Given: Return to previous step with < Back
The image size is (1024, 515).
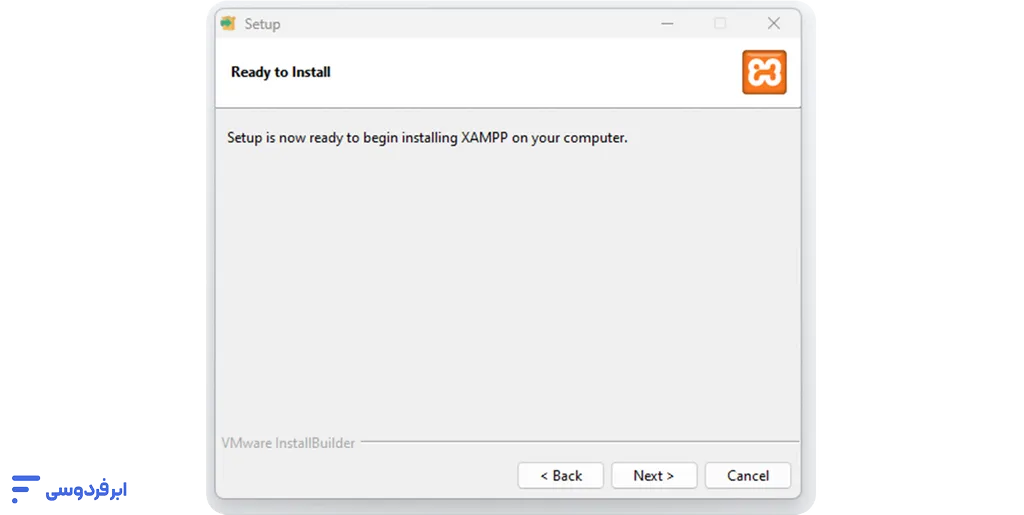Looking at the screenshot, I should click(x=560, y=476).
